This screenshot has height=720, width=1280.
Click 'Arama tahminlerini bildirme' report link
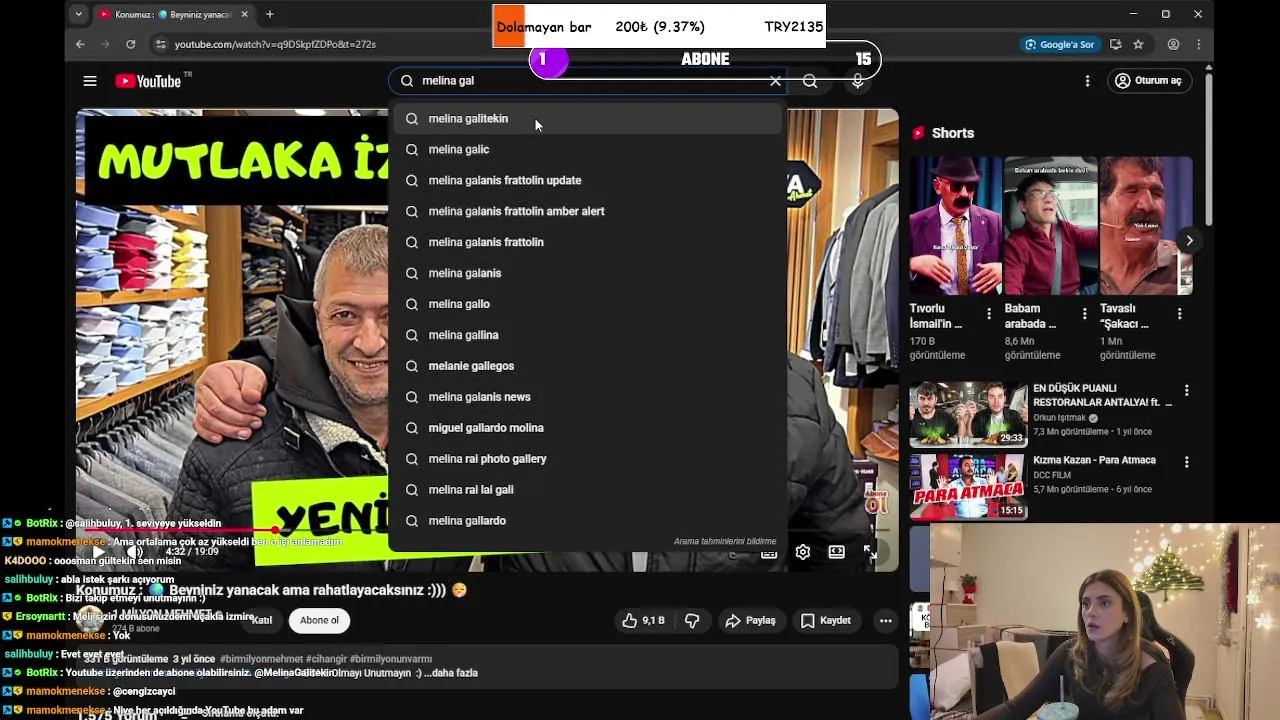click(x=725, y=542)
